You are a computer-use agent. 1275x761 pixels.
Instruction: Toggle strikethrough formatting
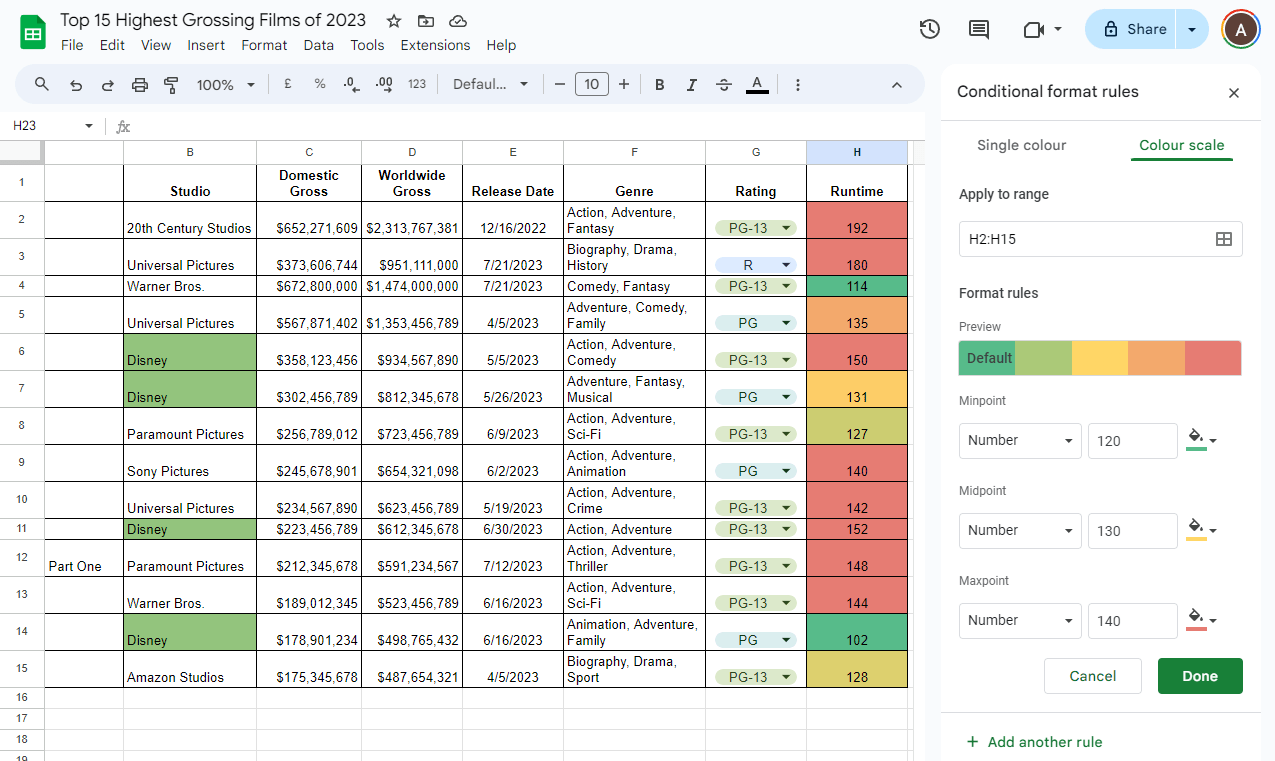[x=725, y=85]
